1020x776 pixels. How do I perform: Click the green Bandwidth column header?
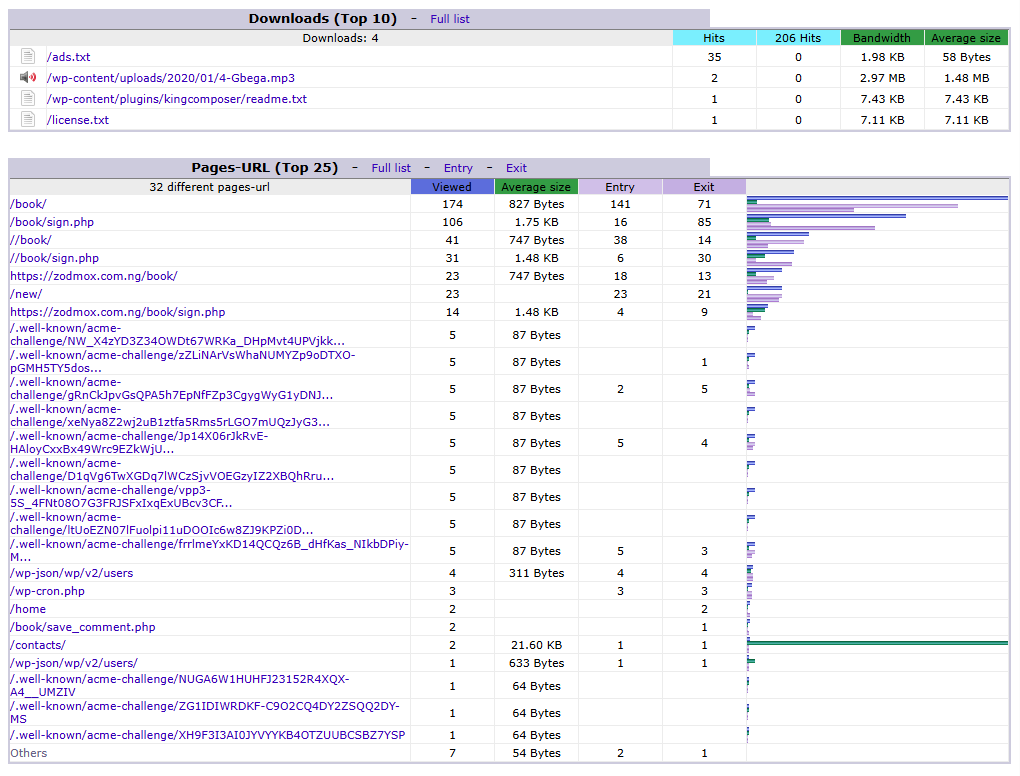881,38
